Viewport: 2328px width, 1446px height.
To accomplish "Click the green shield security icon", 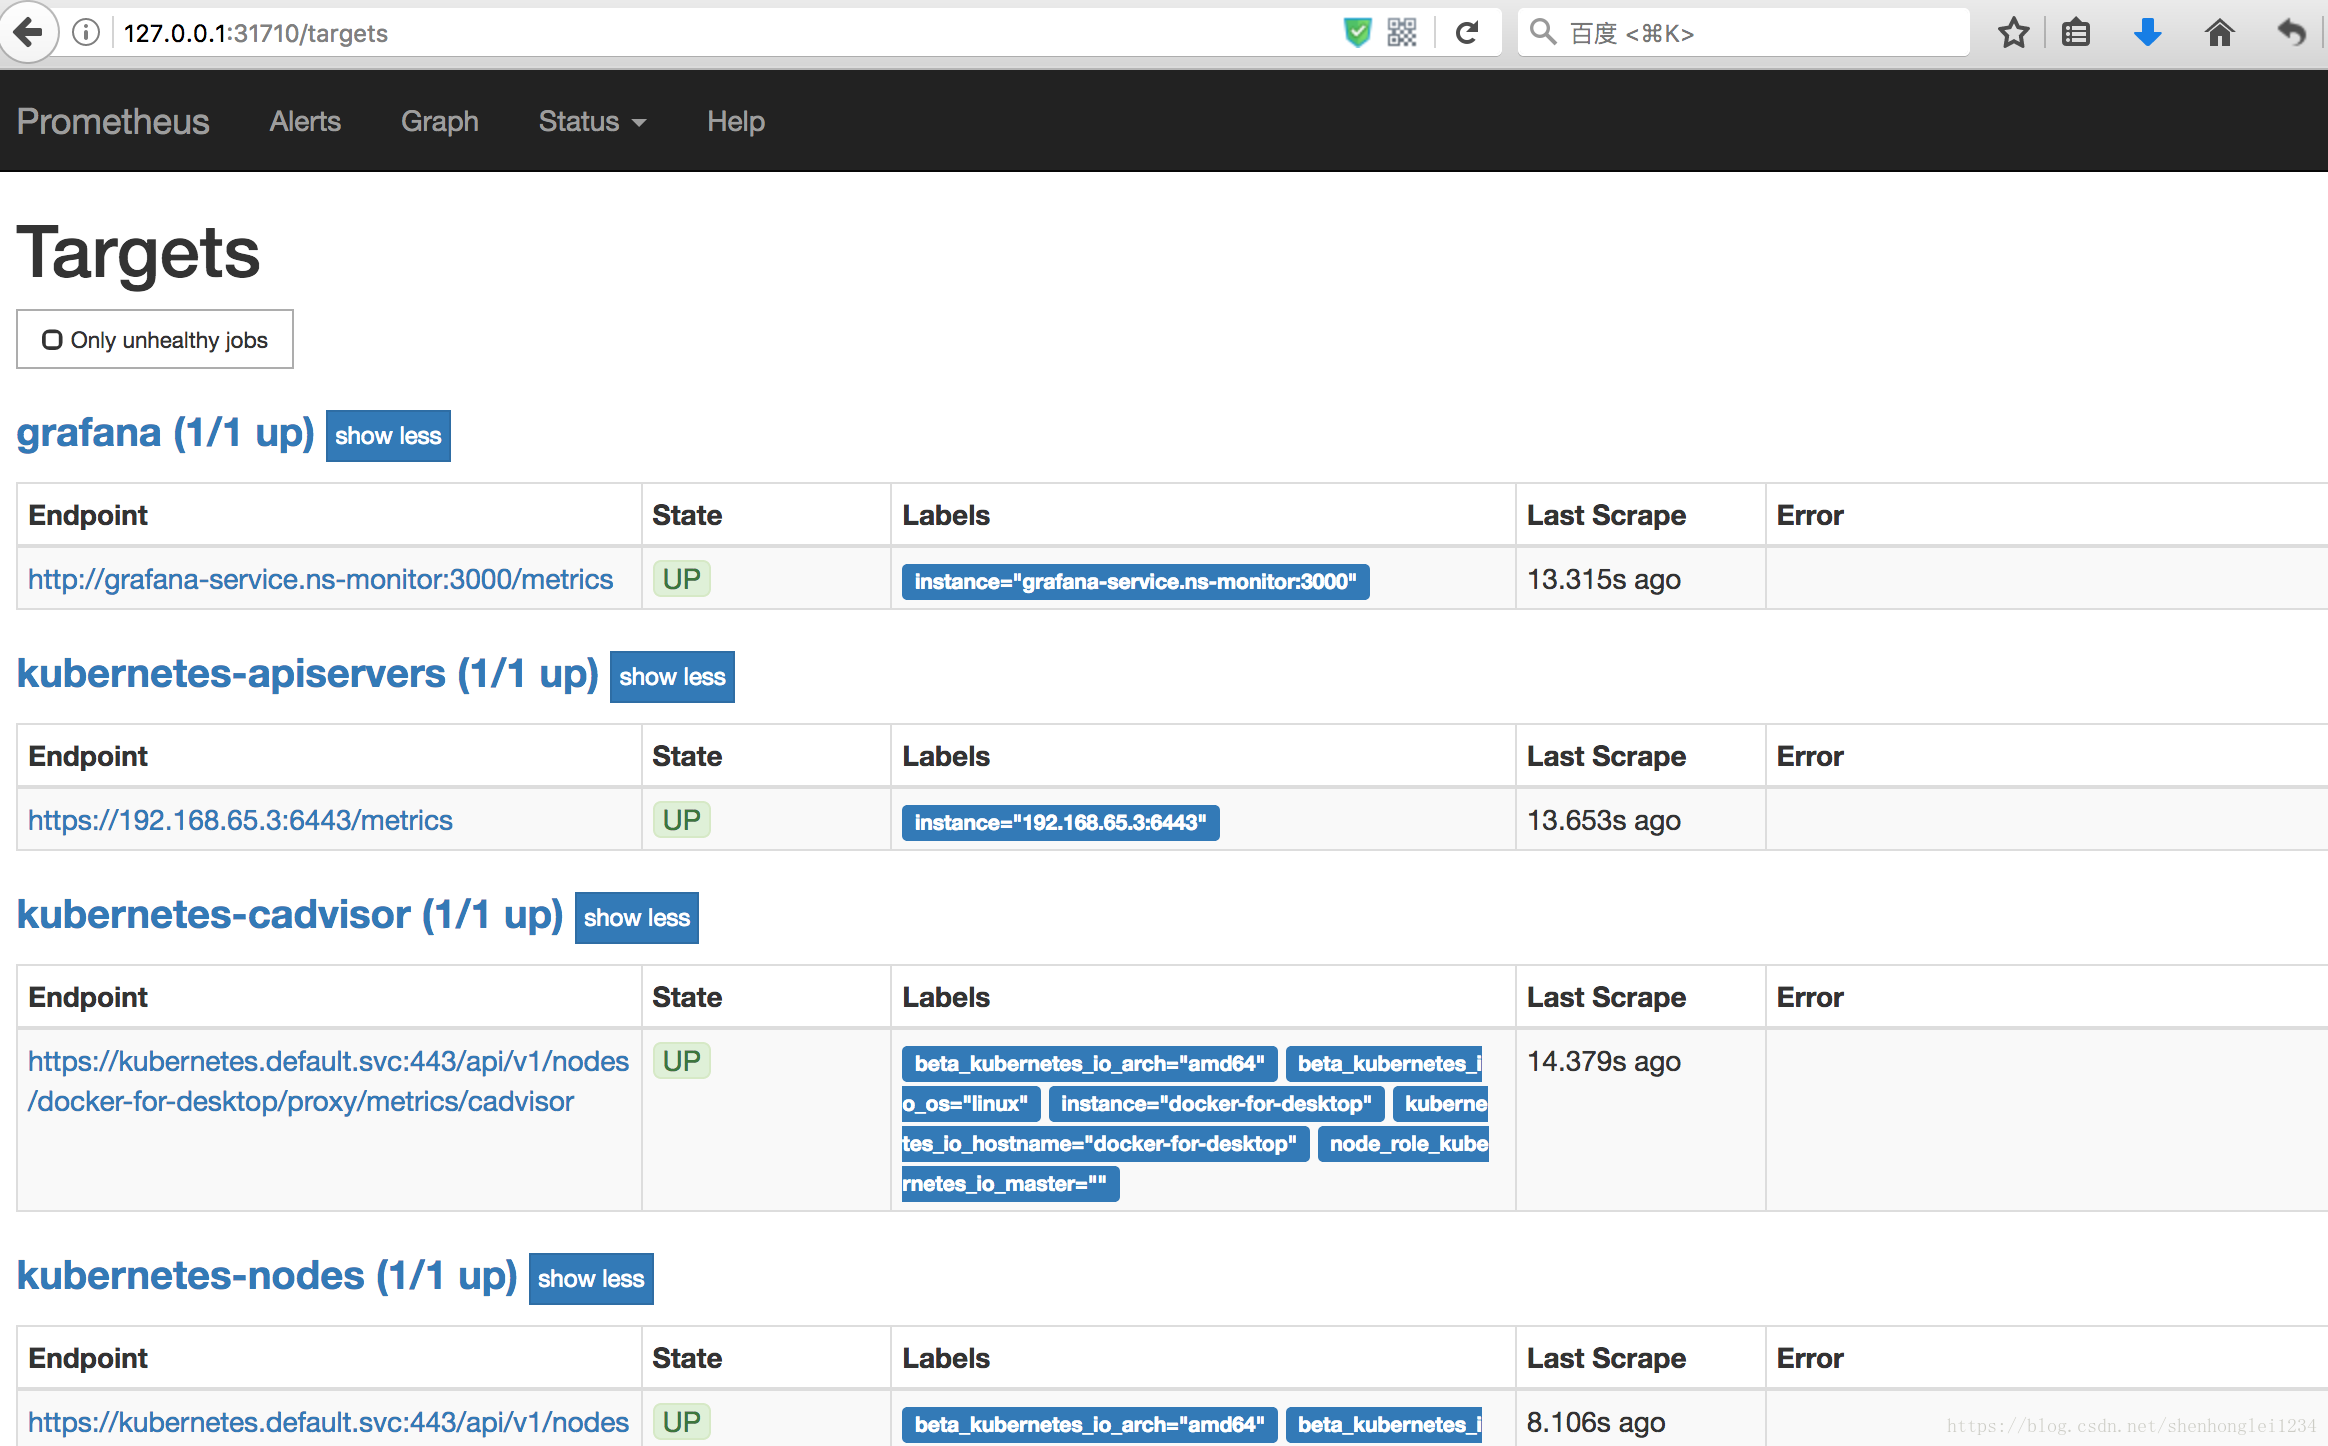I will coord(1357,33).
